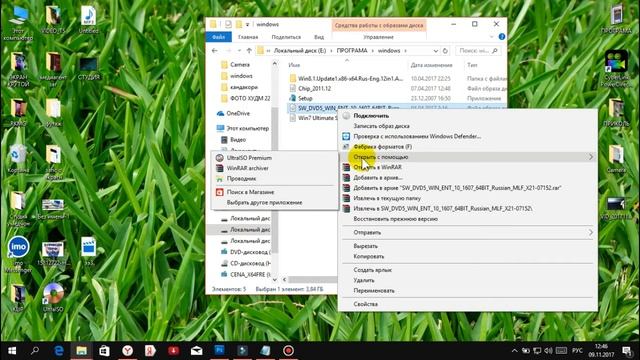
Task: Open the Recycle Bin desktop icon
Action: [x=18, y=158]
